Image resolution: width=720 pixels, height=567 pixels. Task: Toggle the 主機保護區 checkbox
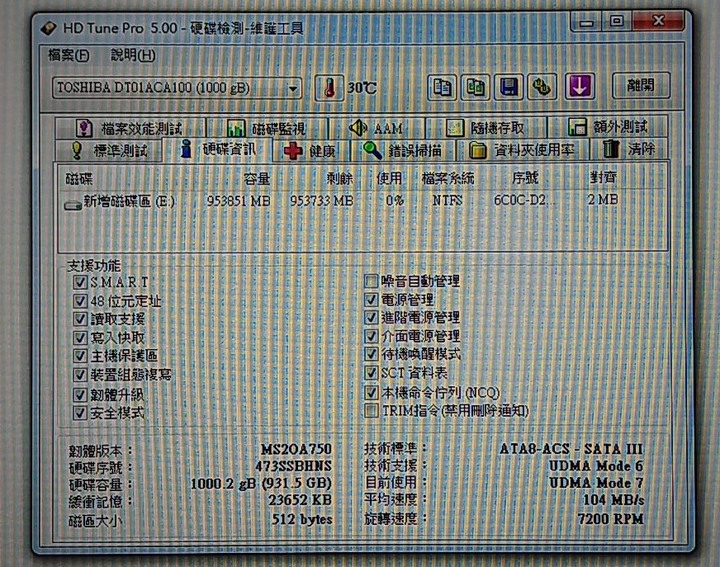(x=80, y=355)
